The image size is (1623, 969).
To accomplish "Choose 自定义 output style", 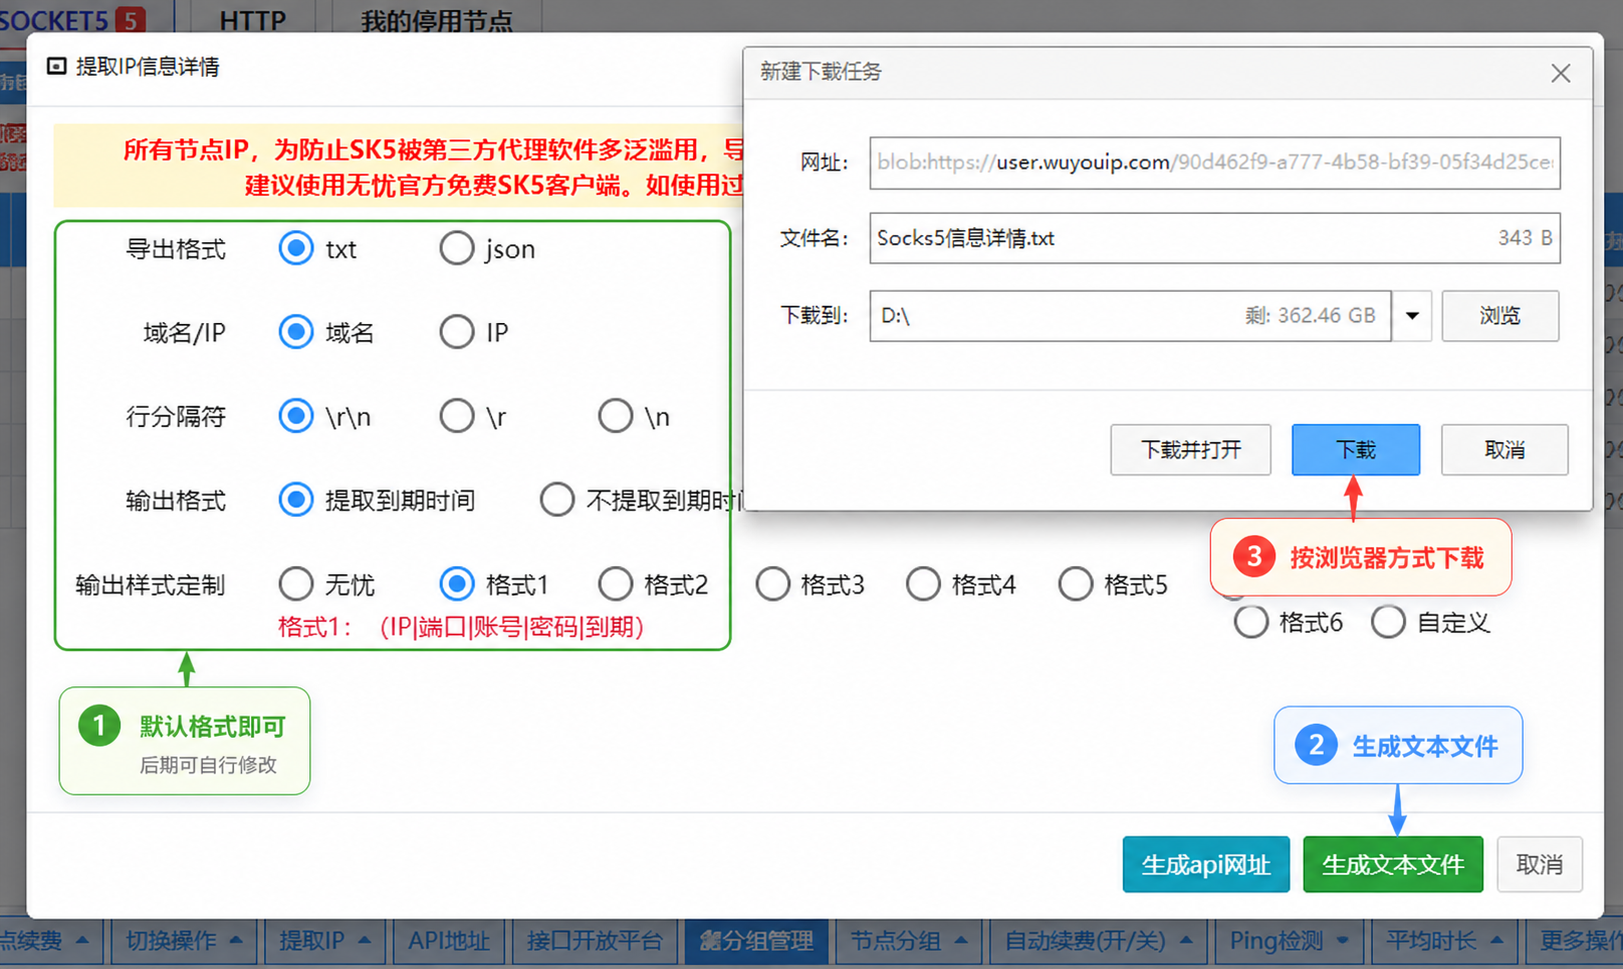I will coord(1388,622).
